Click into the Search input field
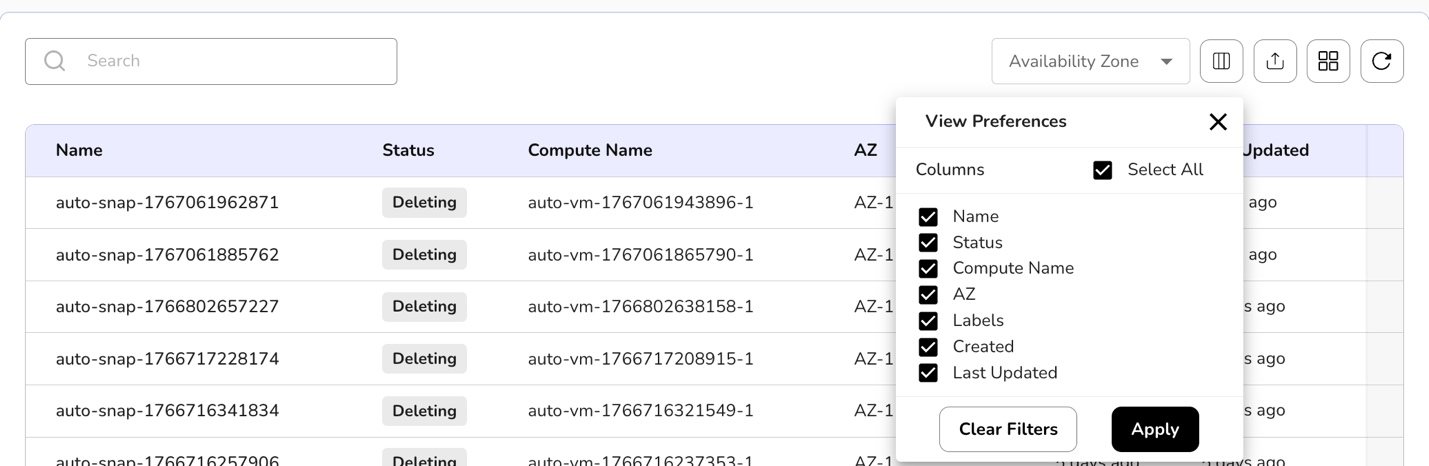Image resolution: width=1429 pixels, height=466 pixels. 230,61
